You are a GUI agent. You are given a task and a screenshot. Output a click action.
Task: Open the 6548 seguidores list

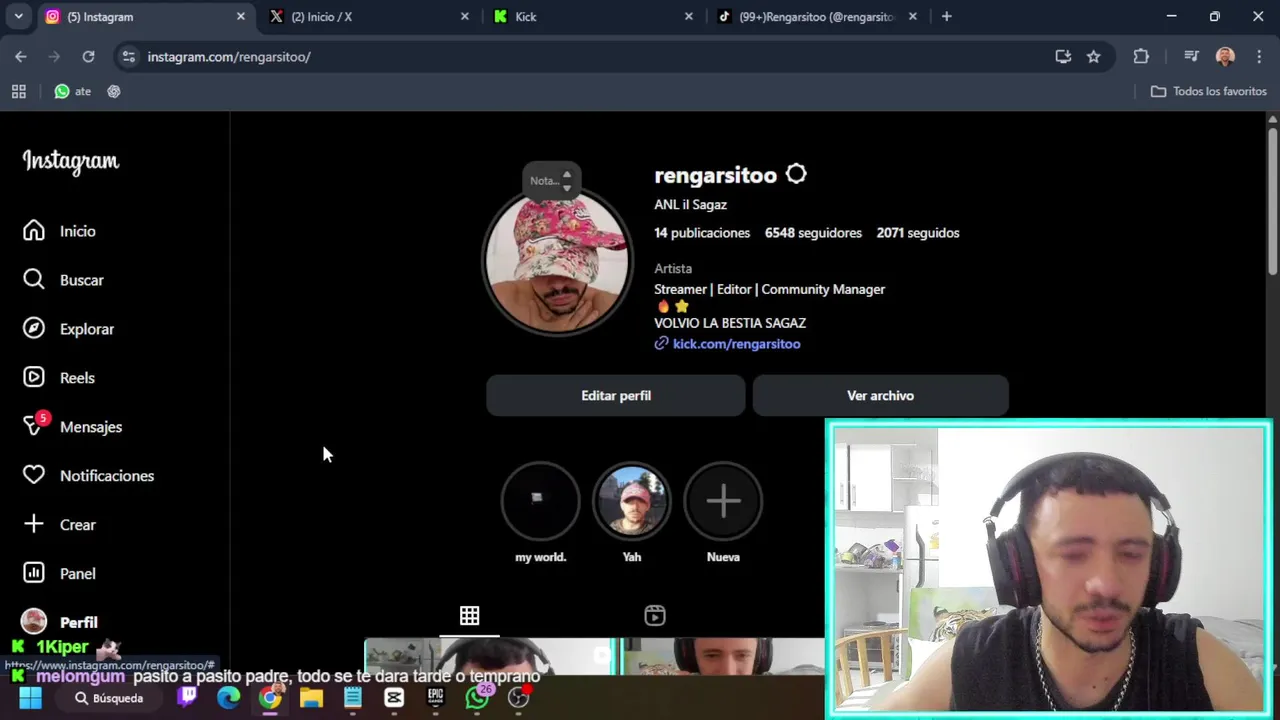813,233
